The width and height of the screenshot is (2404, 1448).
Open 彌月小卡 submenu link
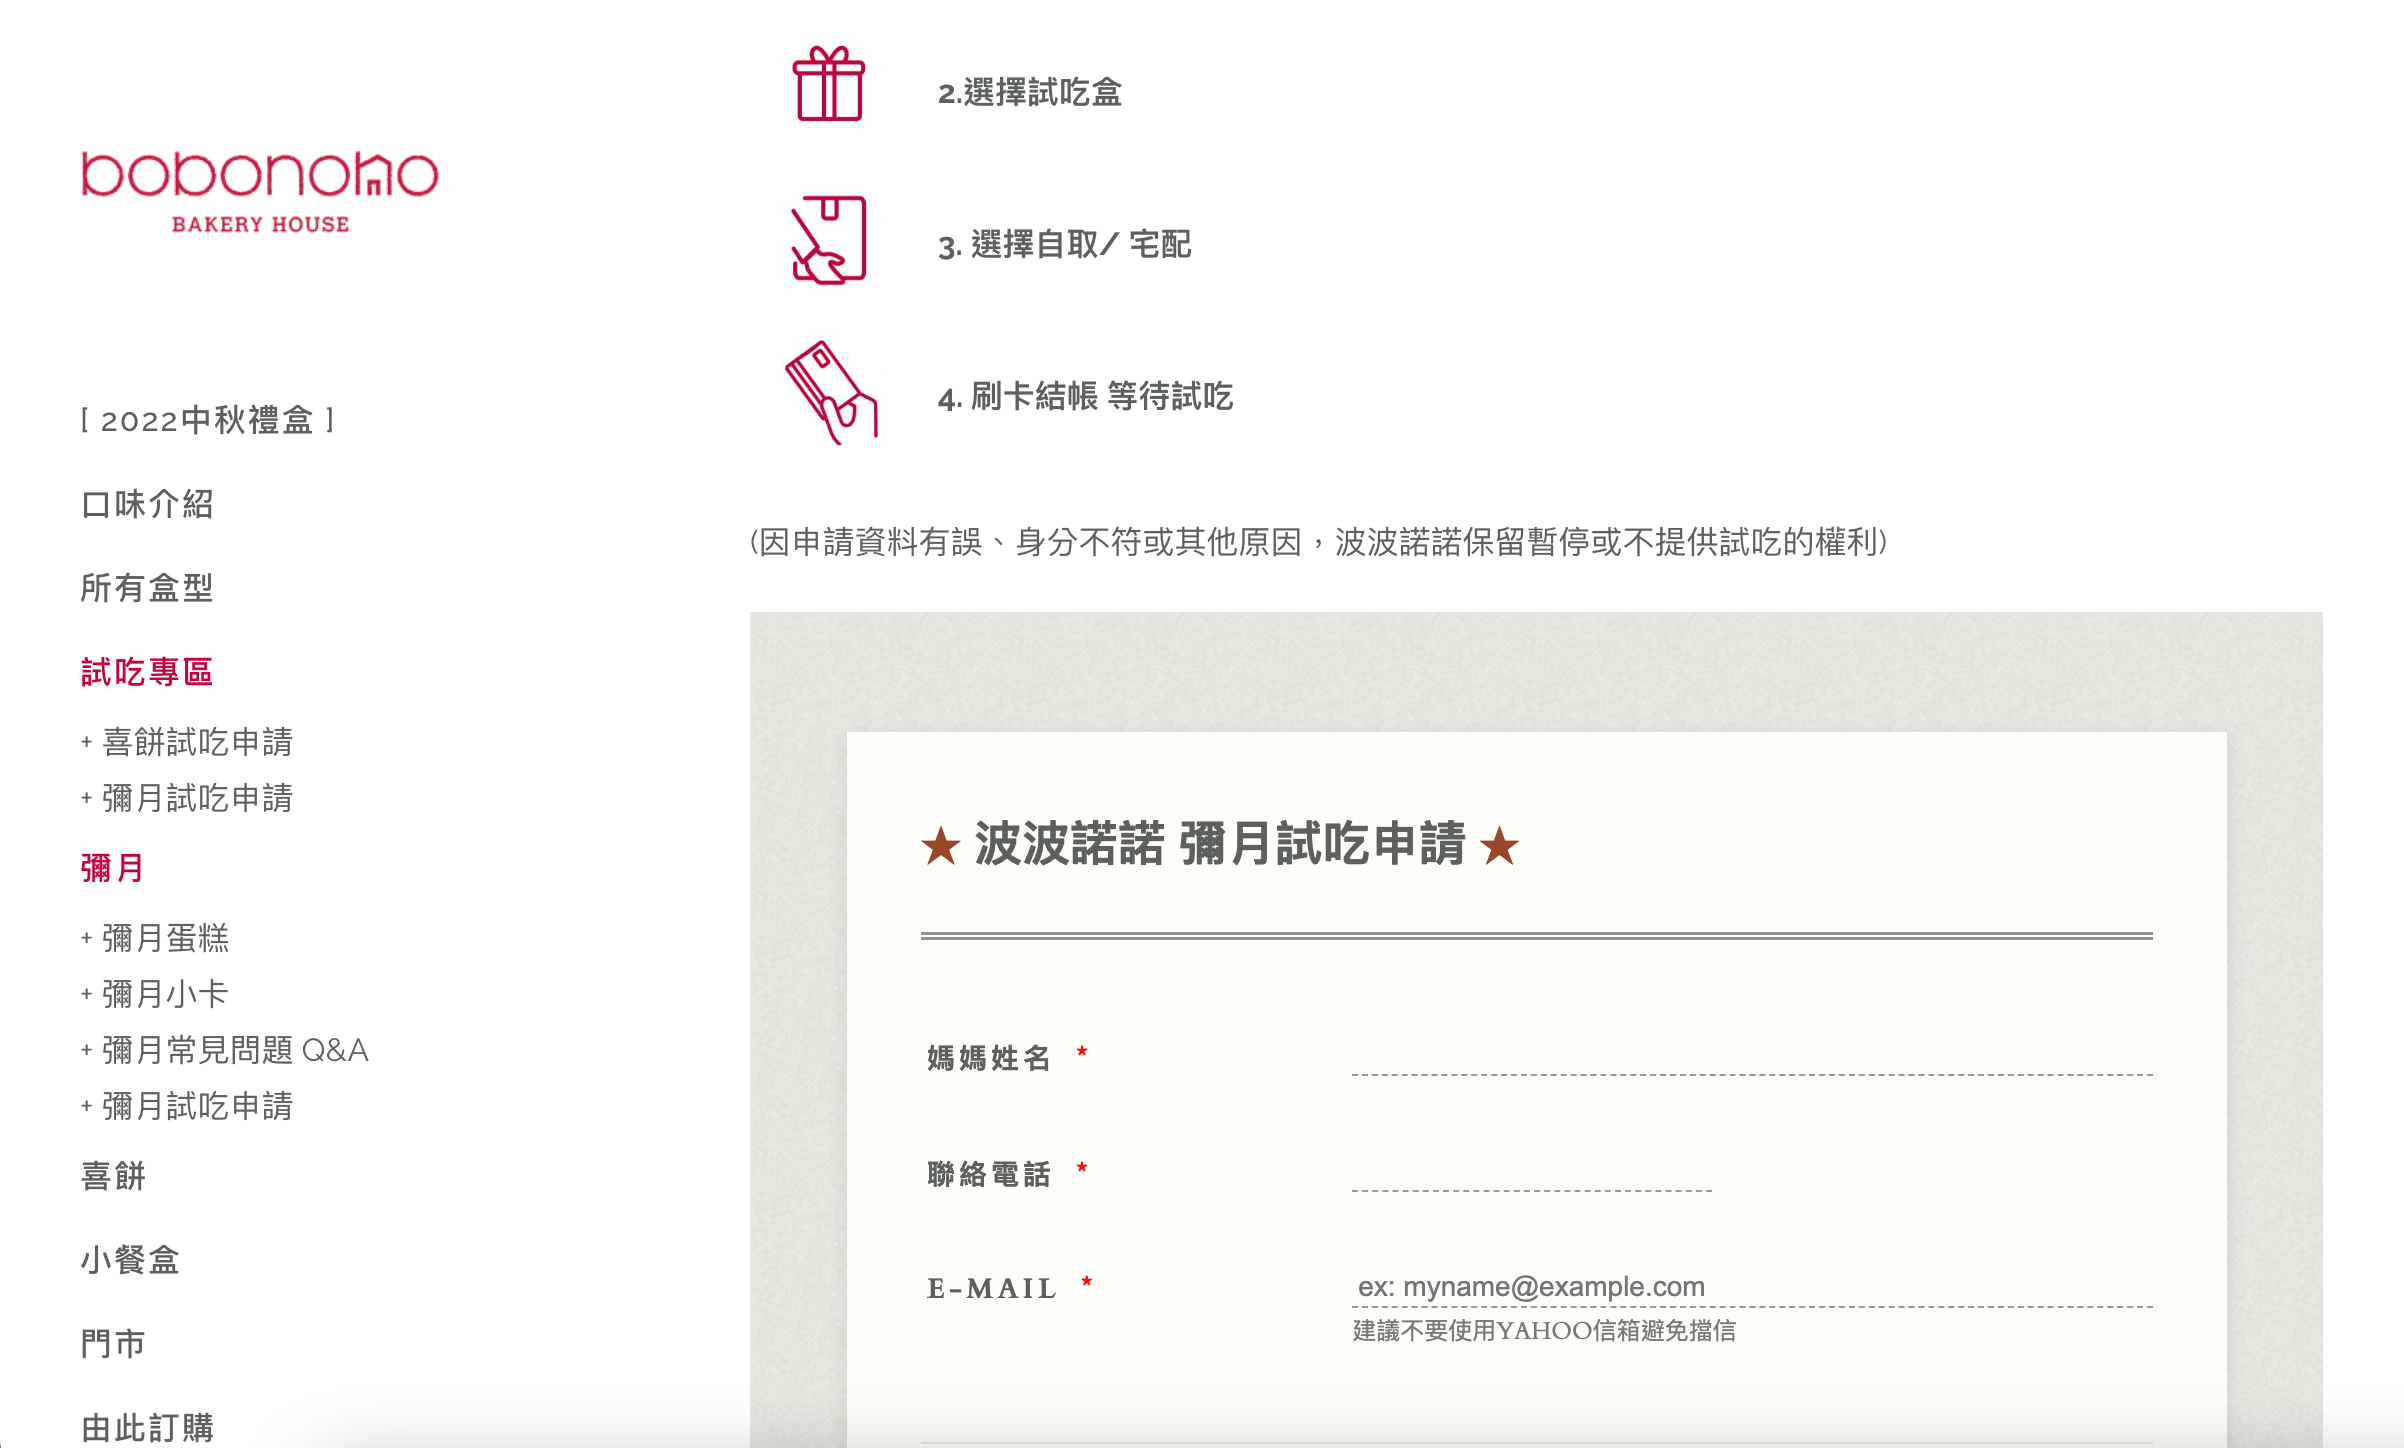pos(155,994)
